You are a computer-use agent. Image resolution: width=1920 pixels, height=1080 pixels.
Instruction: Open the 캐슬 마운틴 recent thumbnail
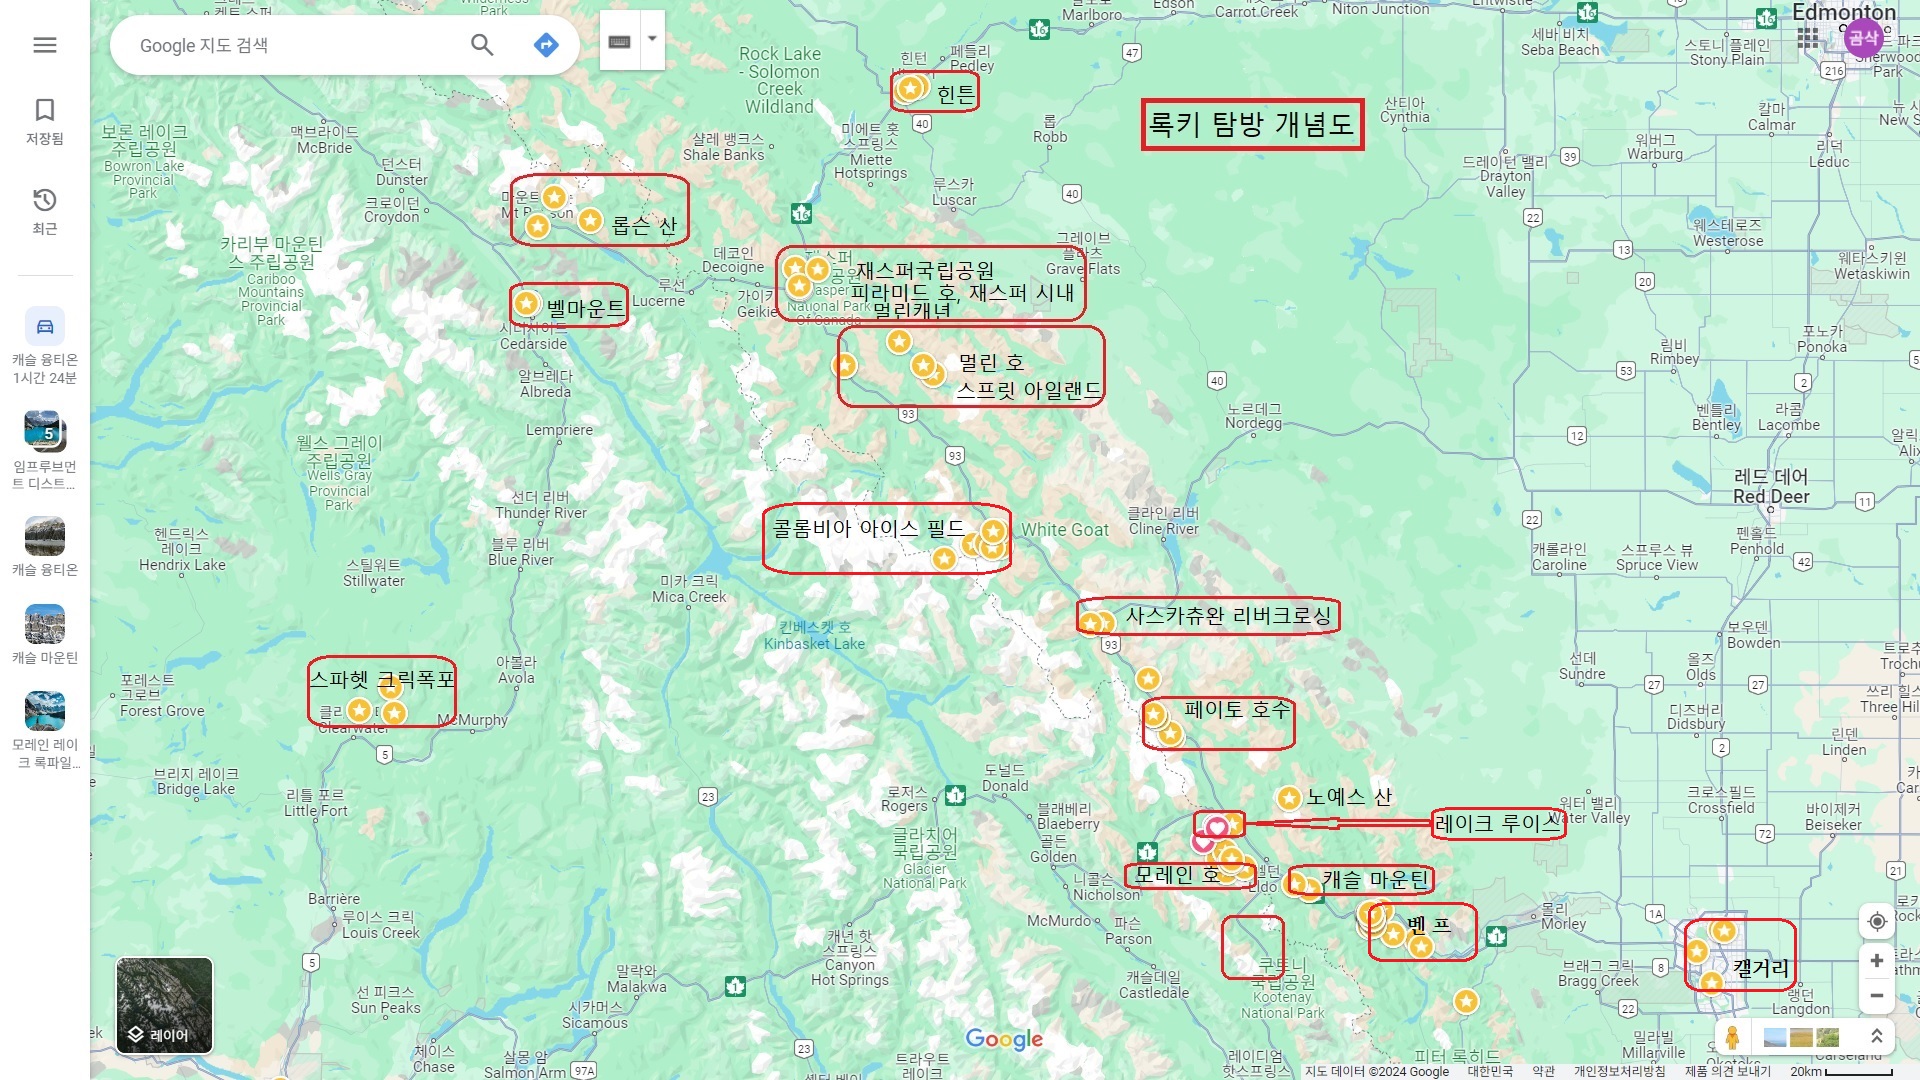pyautogui.click(x=45, y=634)
